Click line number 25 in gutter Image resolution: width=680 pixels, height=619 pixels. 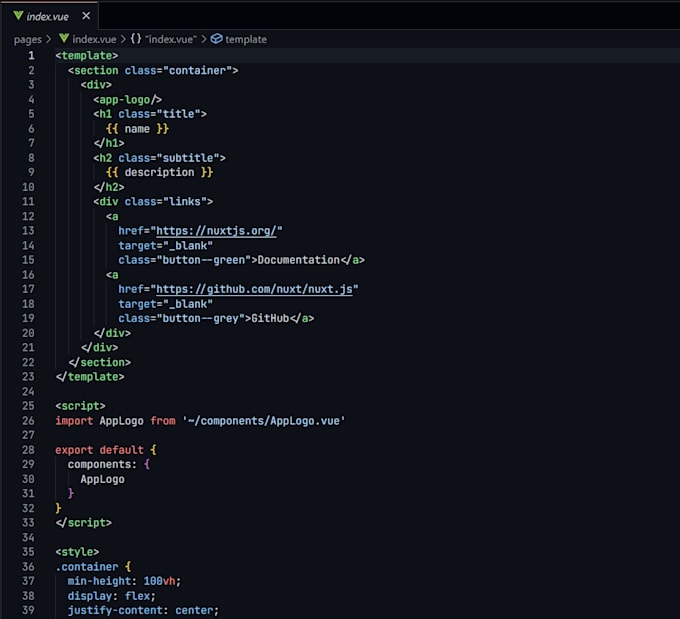tap(28, 406)
